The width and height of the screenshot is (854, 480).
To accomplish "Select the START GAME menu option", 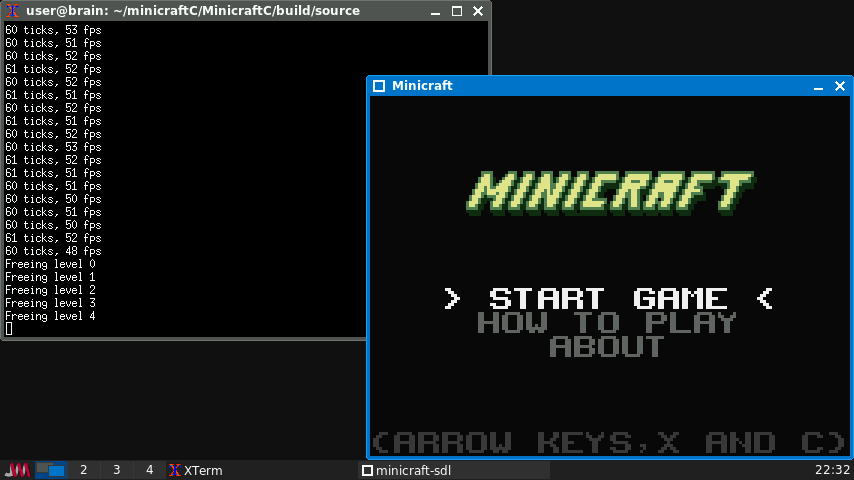I will coord(608,298).
